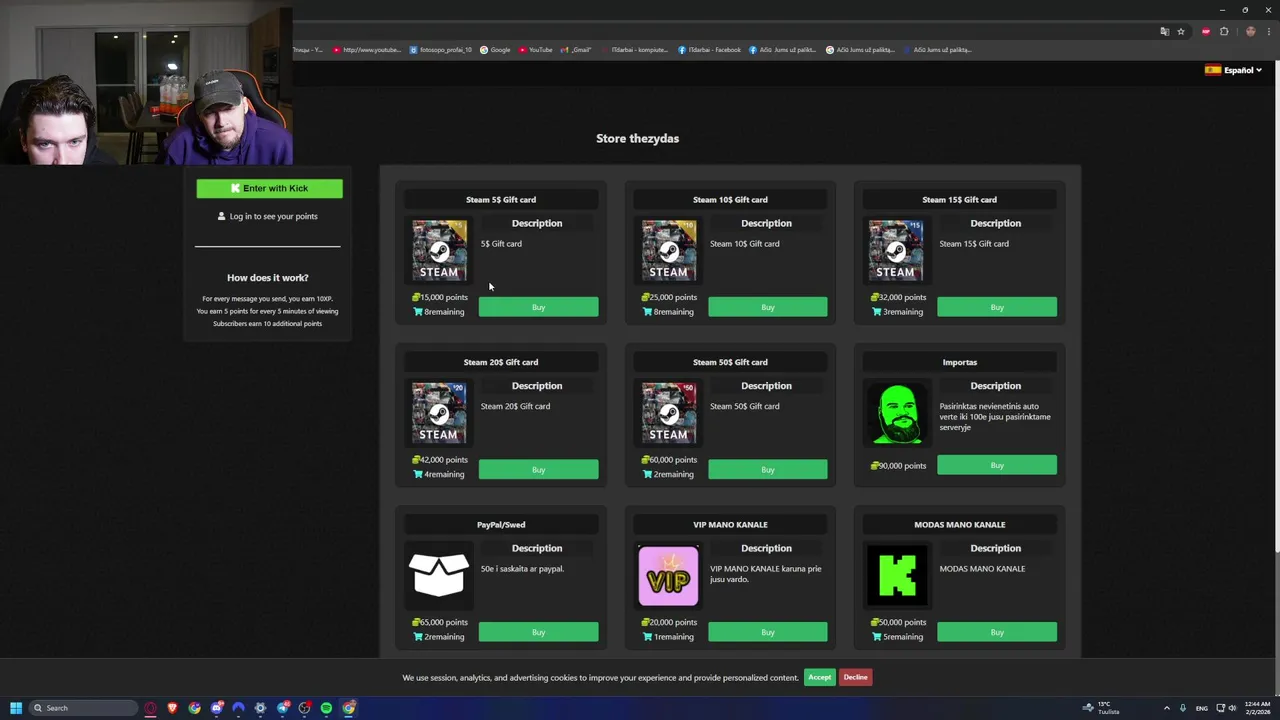Open Telegram from the taskbar
Screen dimensions: 1280x720
(283, 708)
